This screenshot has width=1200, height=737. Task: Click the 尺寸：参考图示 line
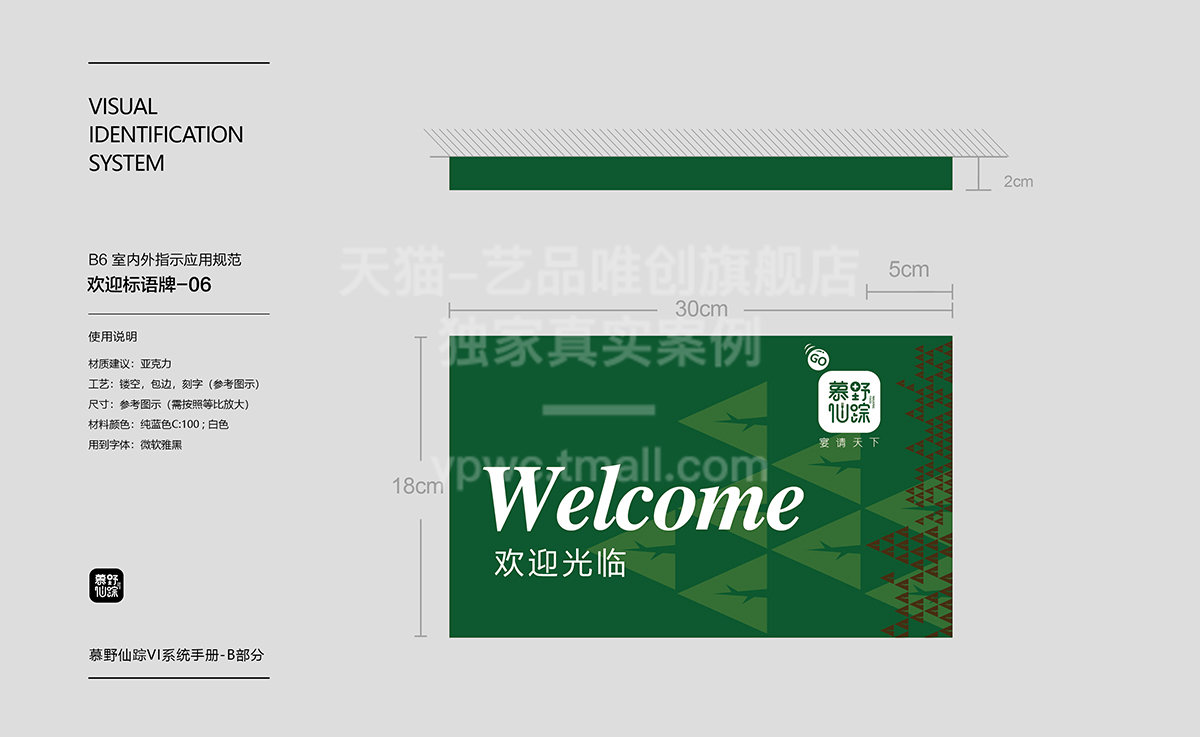pyautogui.click(x=168, y=404)
